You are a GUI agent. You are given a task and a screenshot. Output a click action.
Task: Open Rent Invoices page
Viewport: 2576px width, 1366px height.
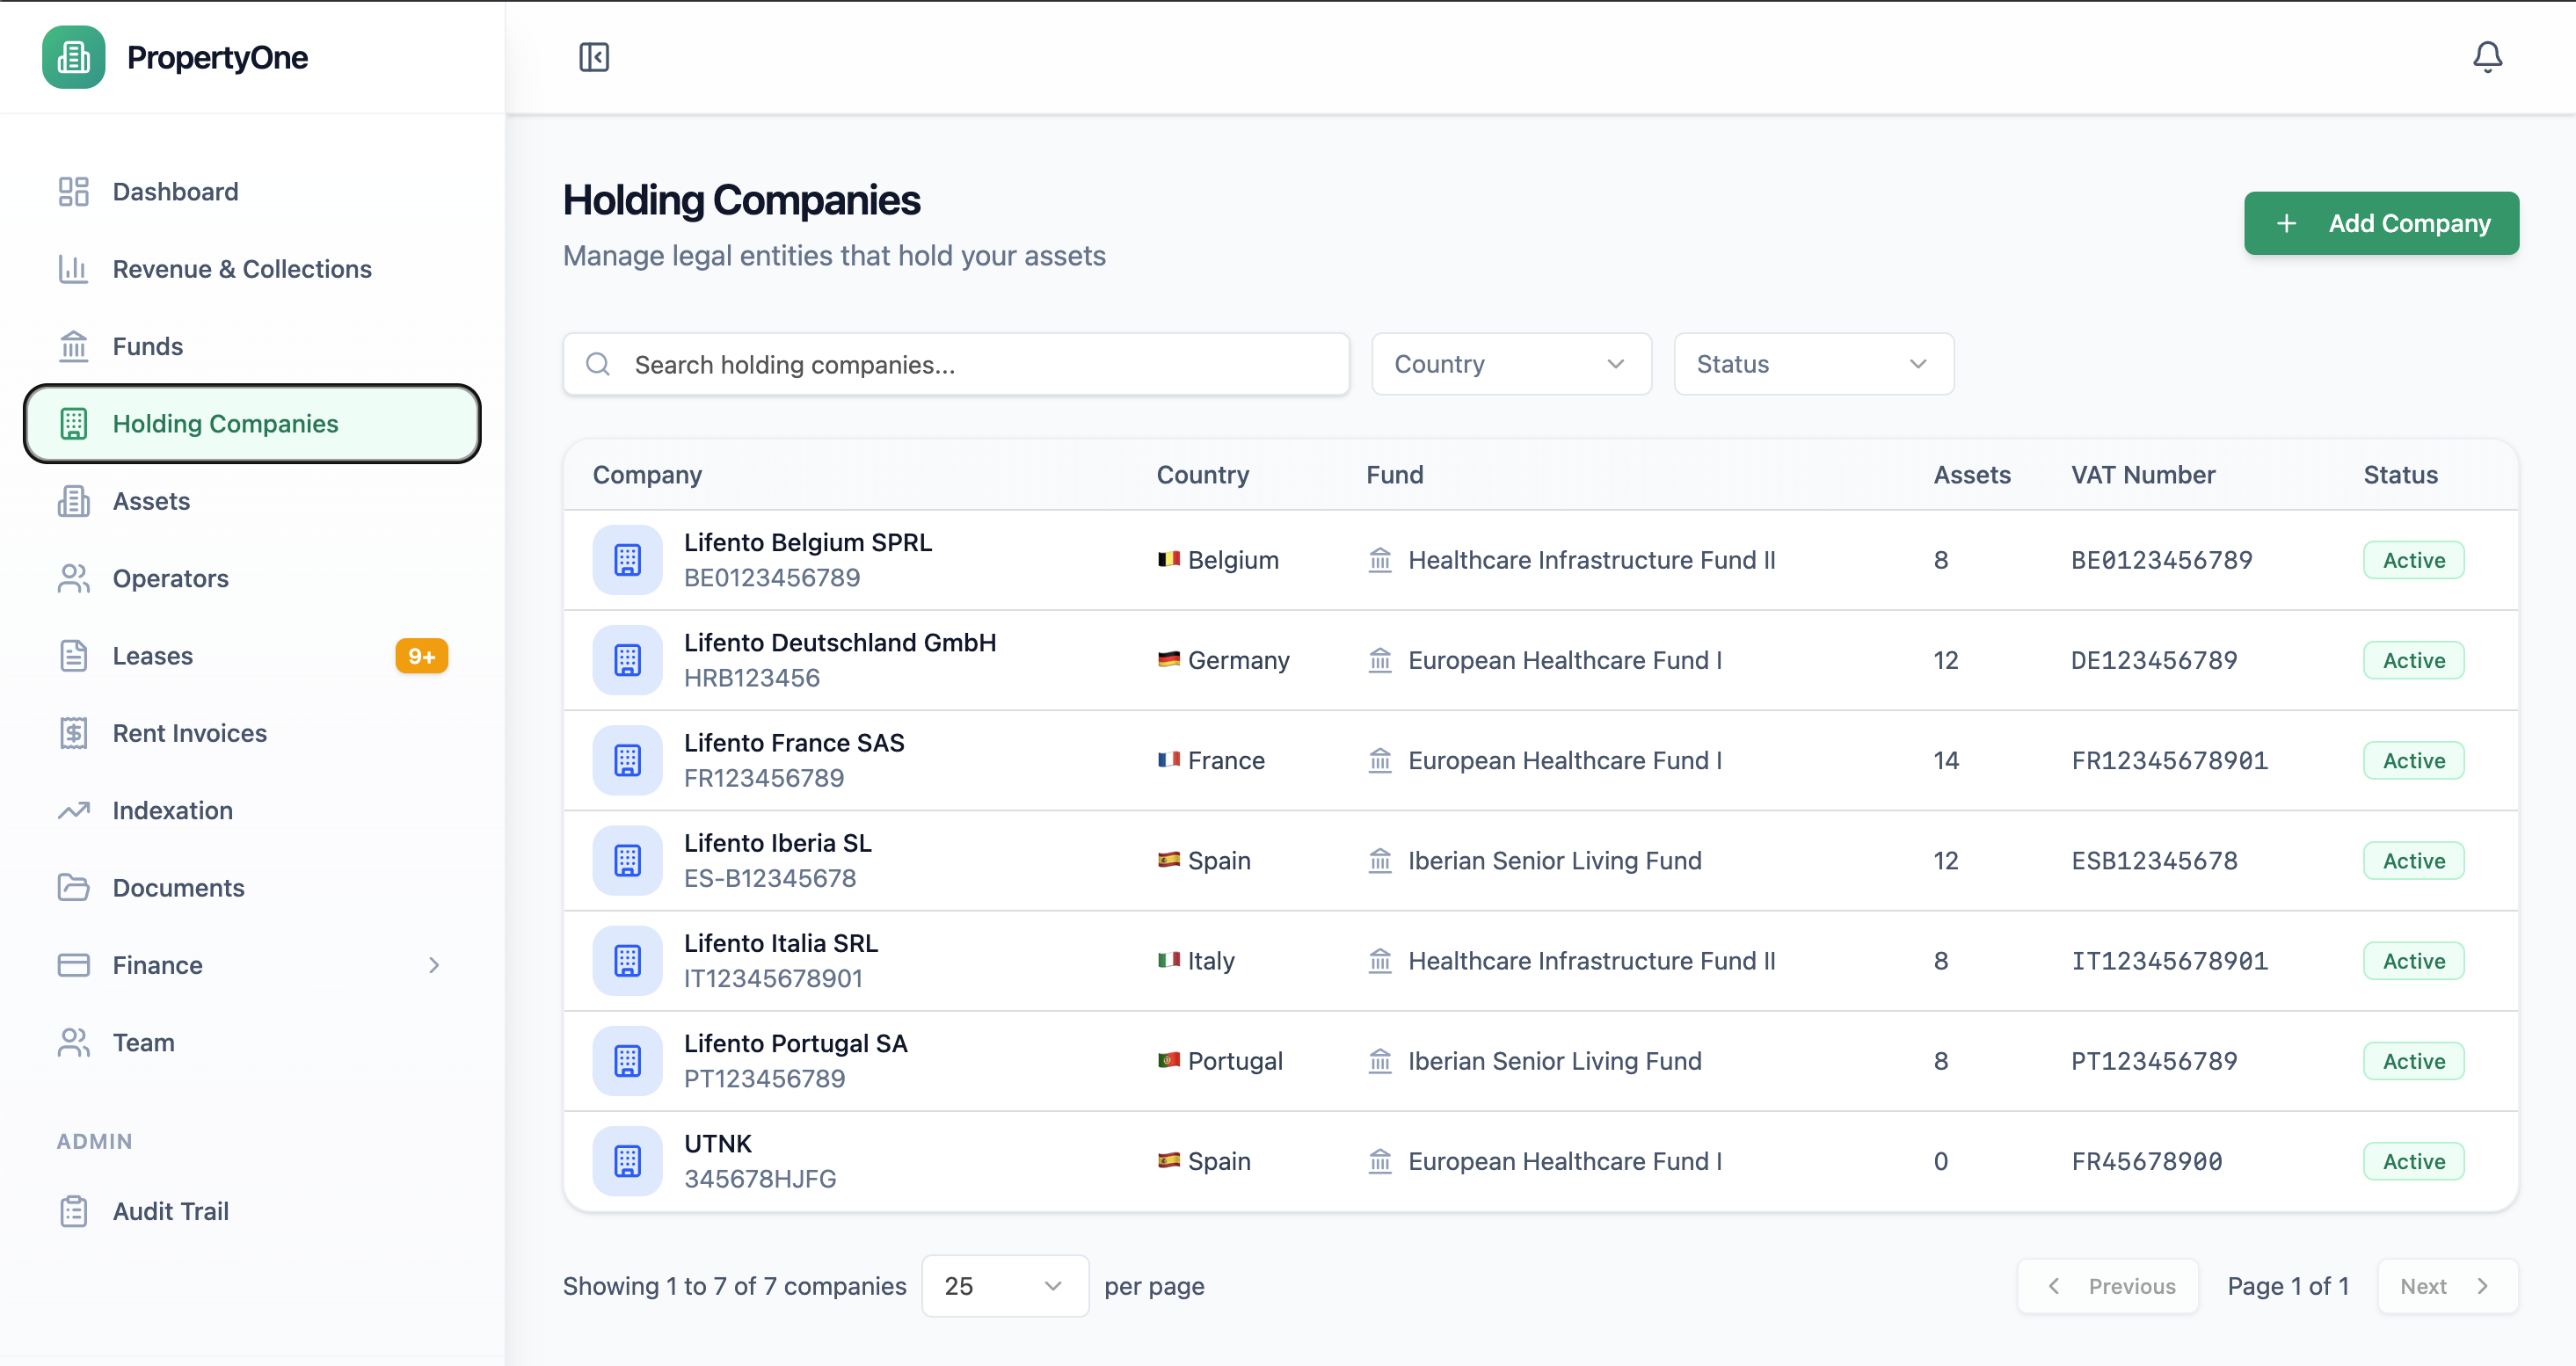[x=252, y=733]
